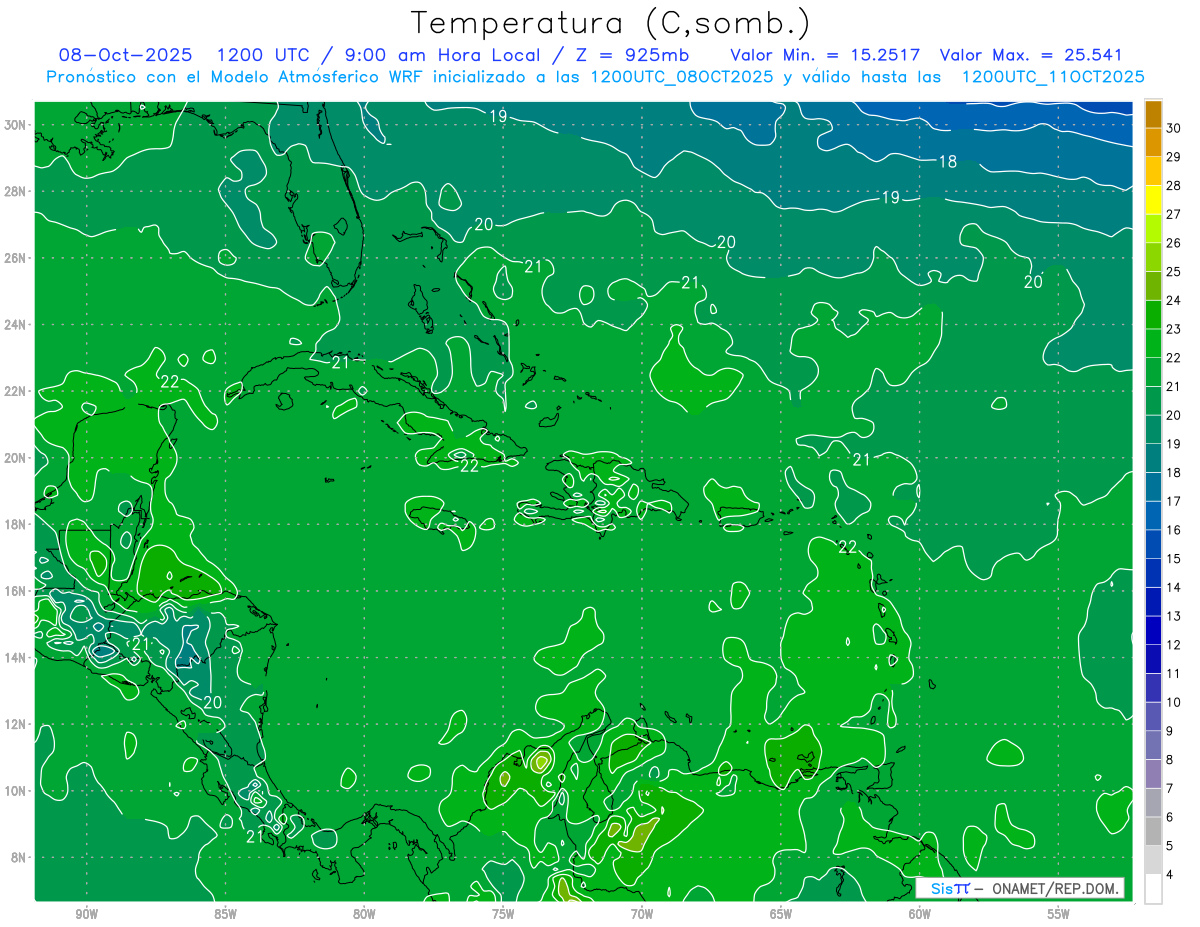1200x927 pixels.
Task: Click the white swatch below 4 on scale
Action: tap(1153, 889)
